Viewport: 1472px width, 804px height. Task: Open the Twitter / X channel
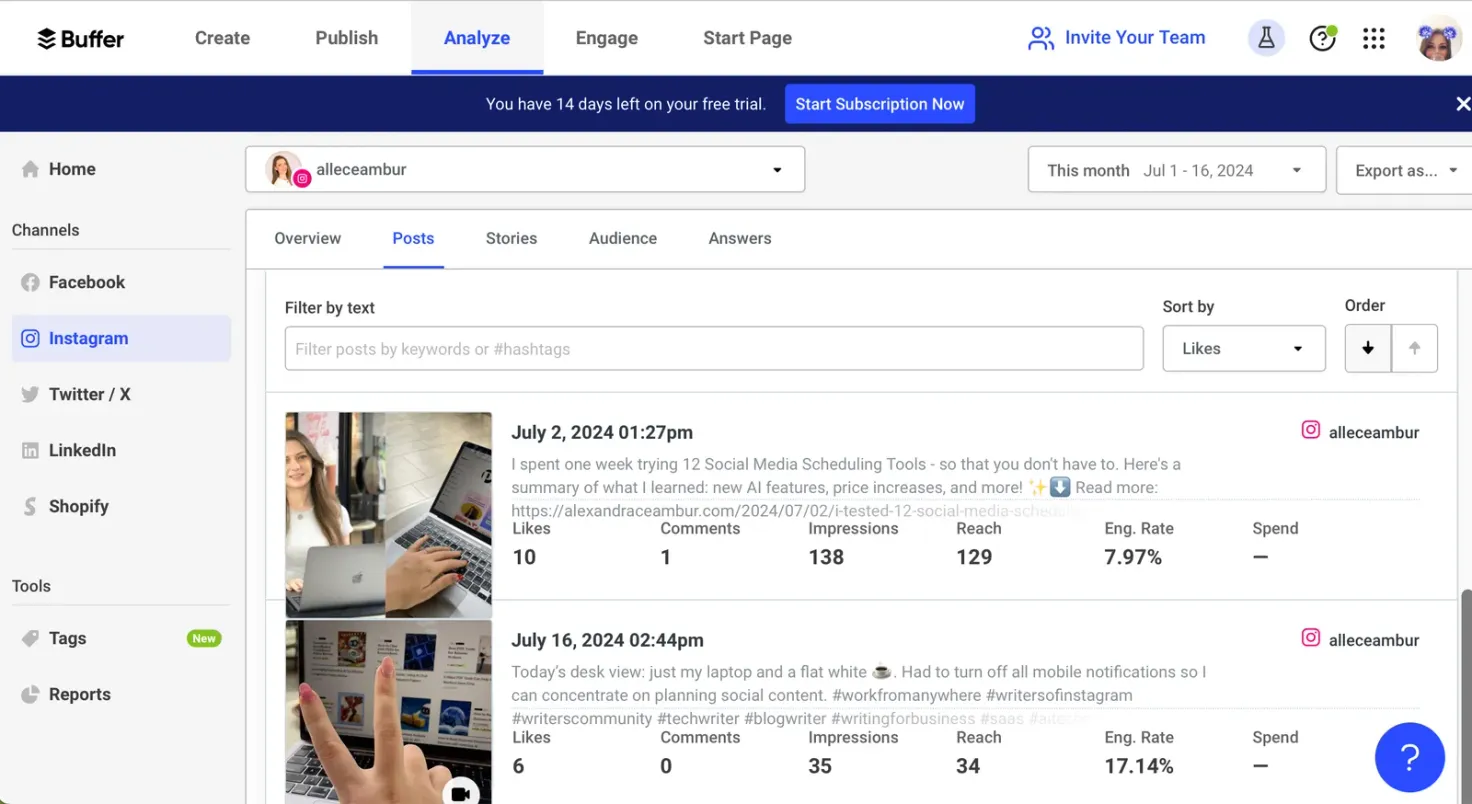tap(90, 394)
